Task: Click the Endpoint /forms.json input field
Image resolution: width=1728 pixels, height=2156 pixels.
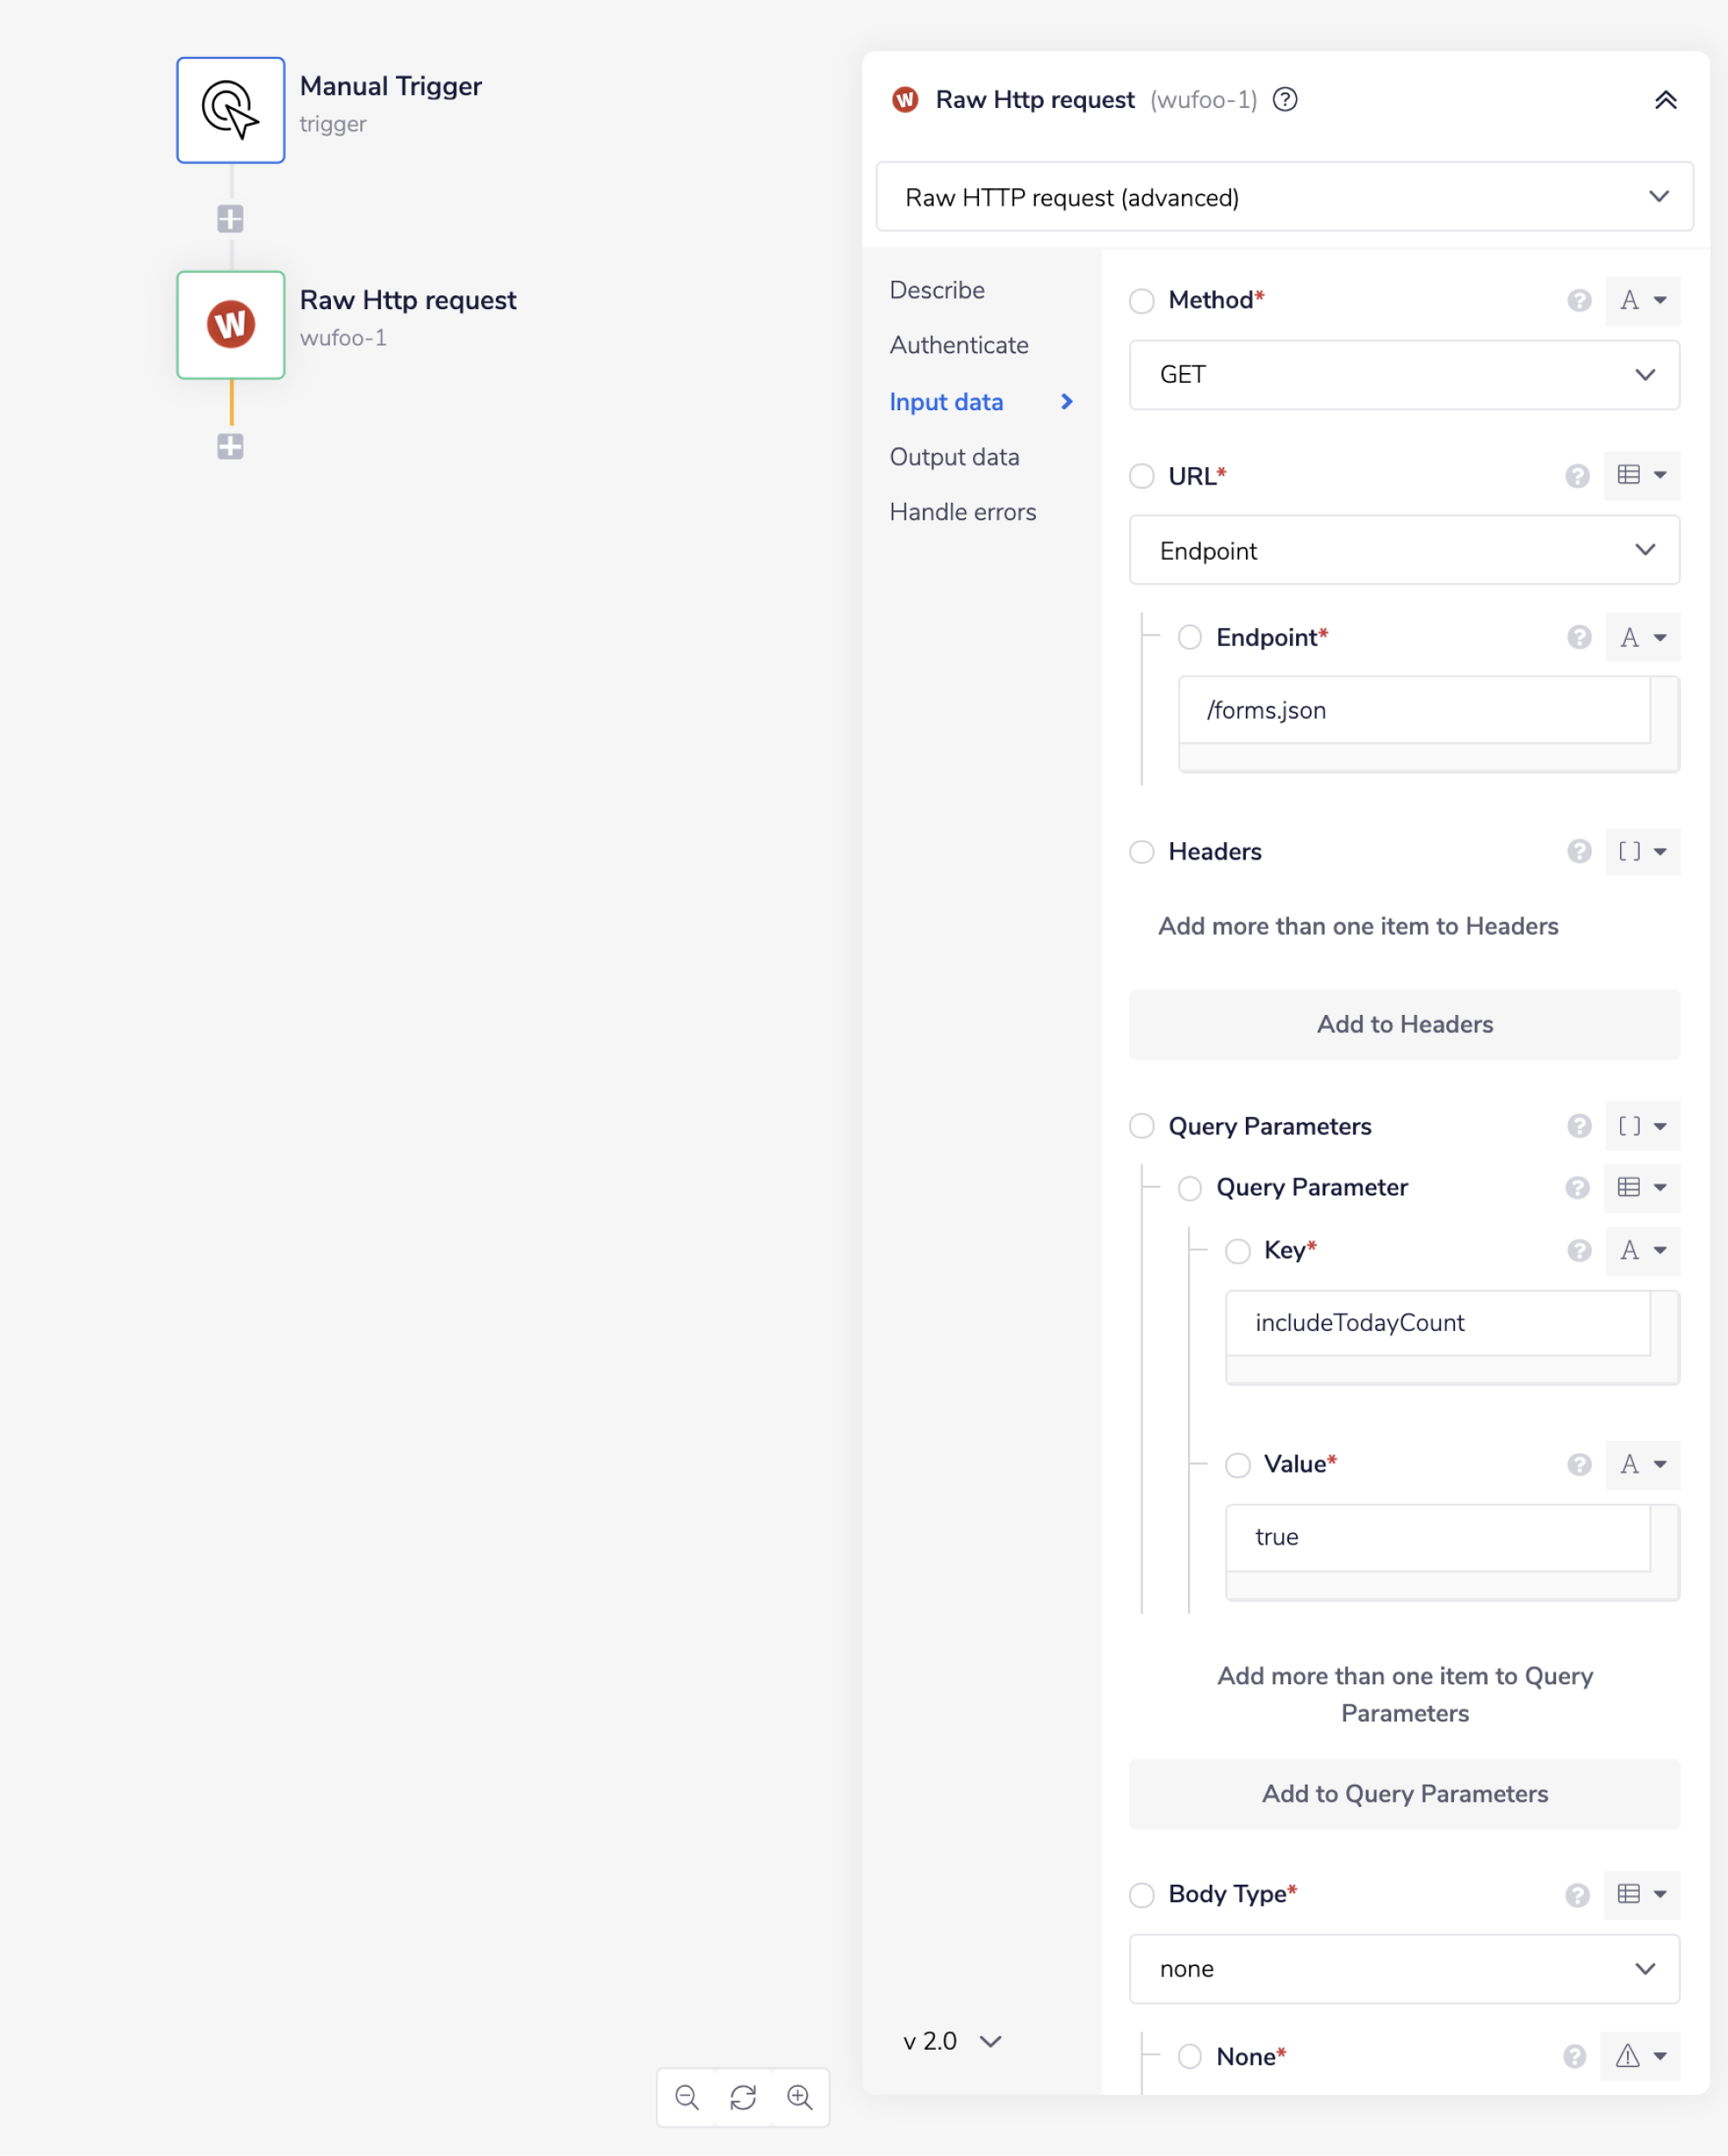Action: (x=1413, y=710)
